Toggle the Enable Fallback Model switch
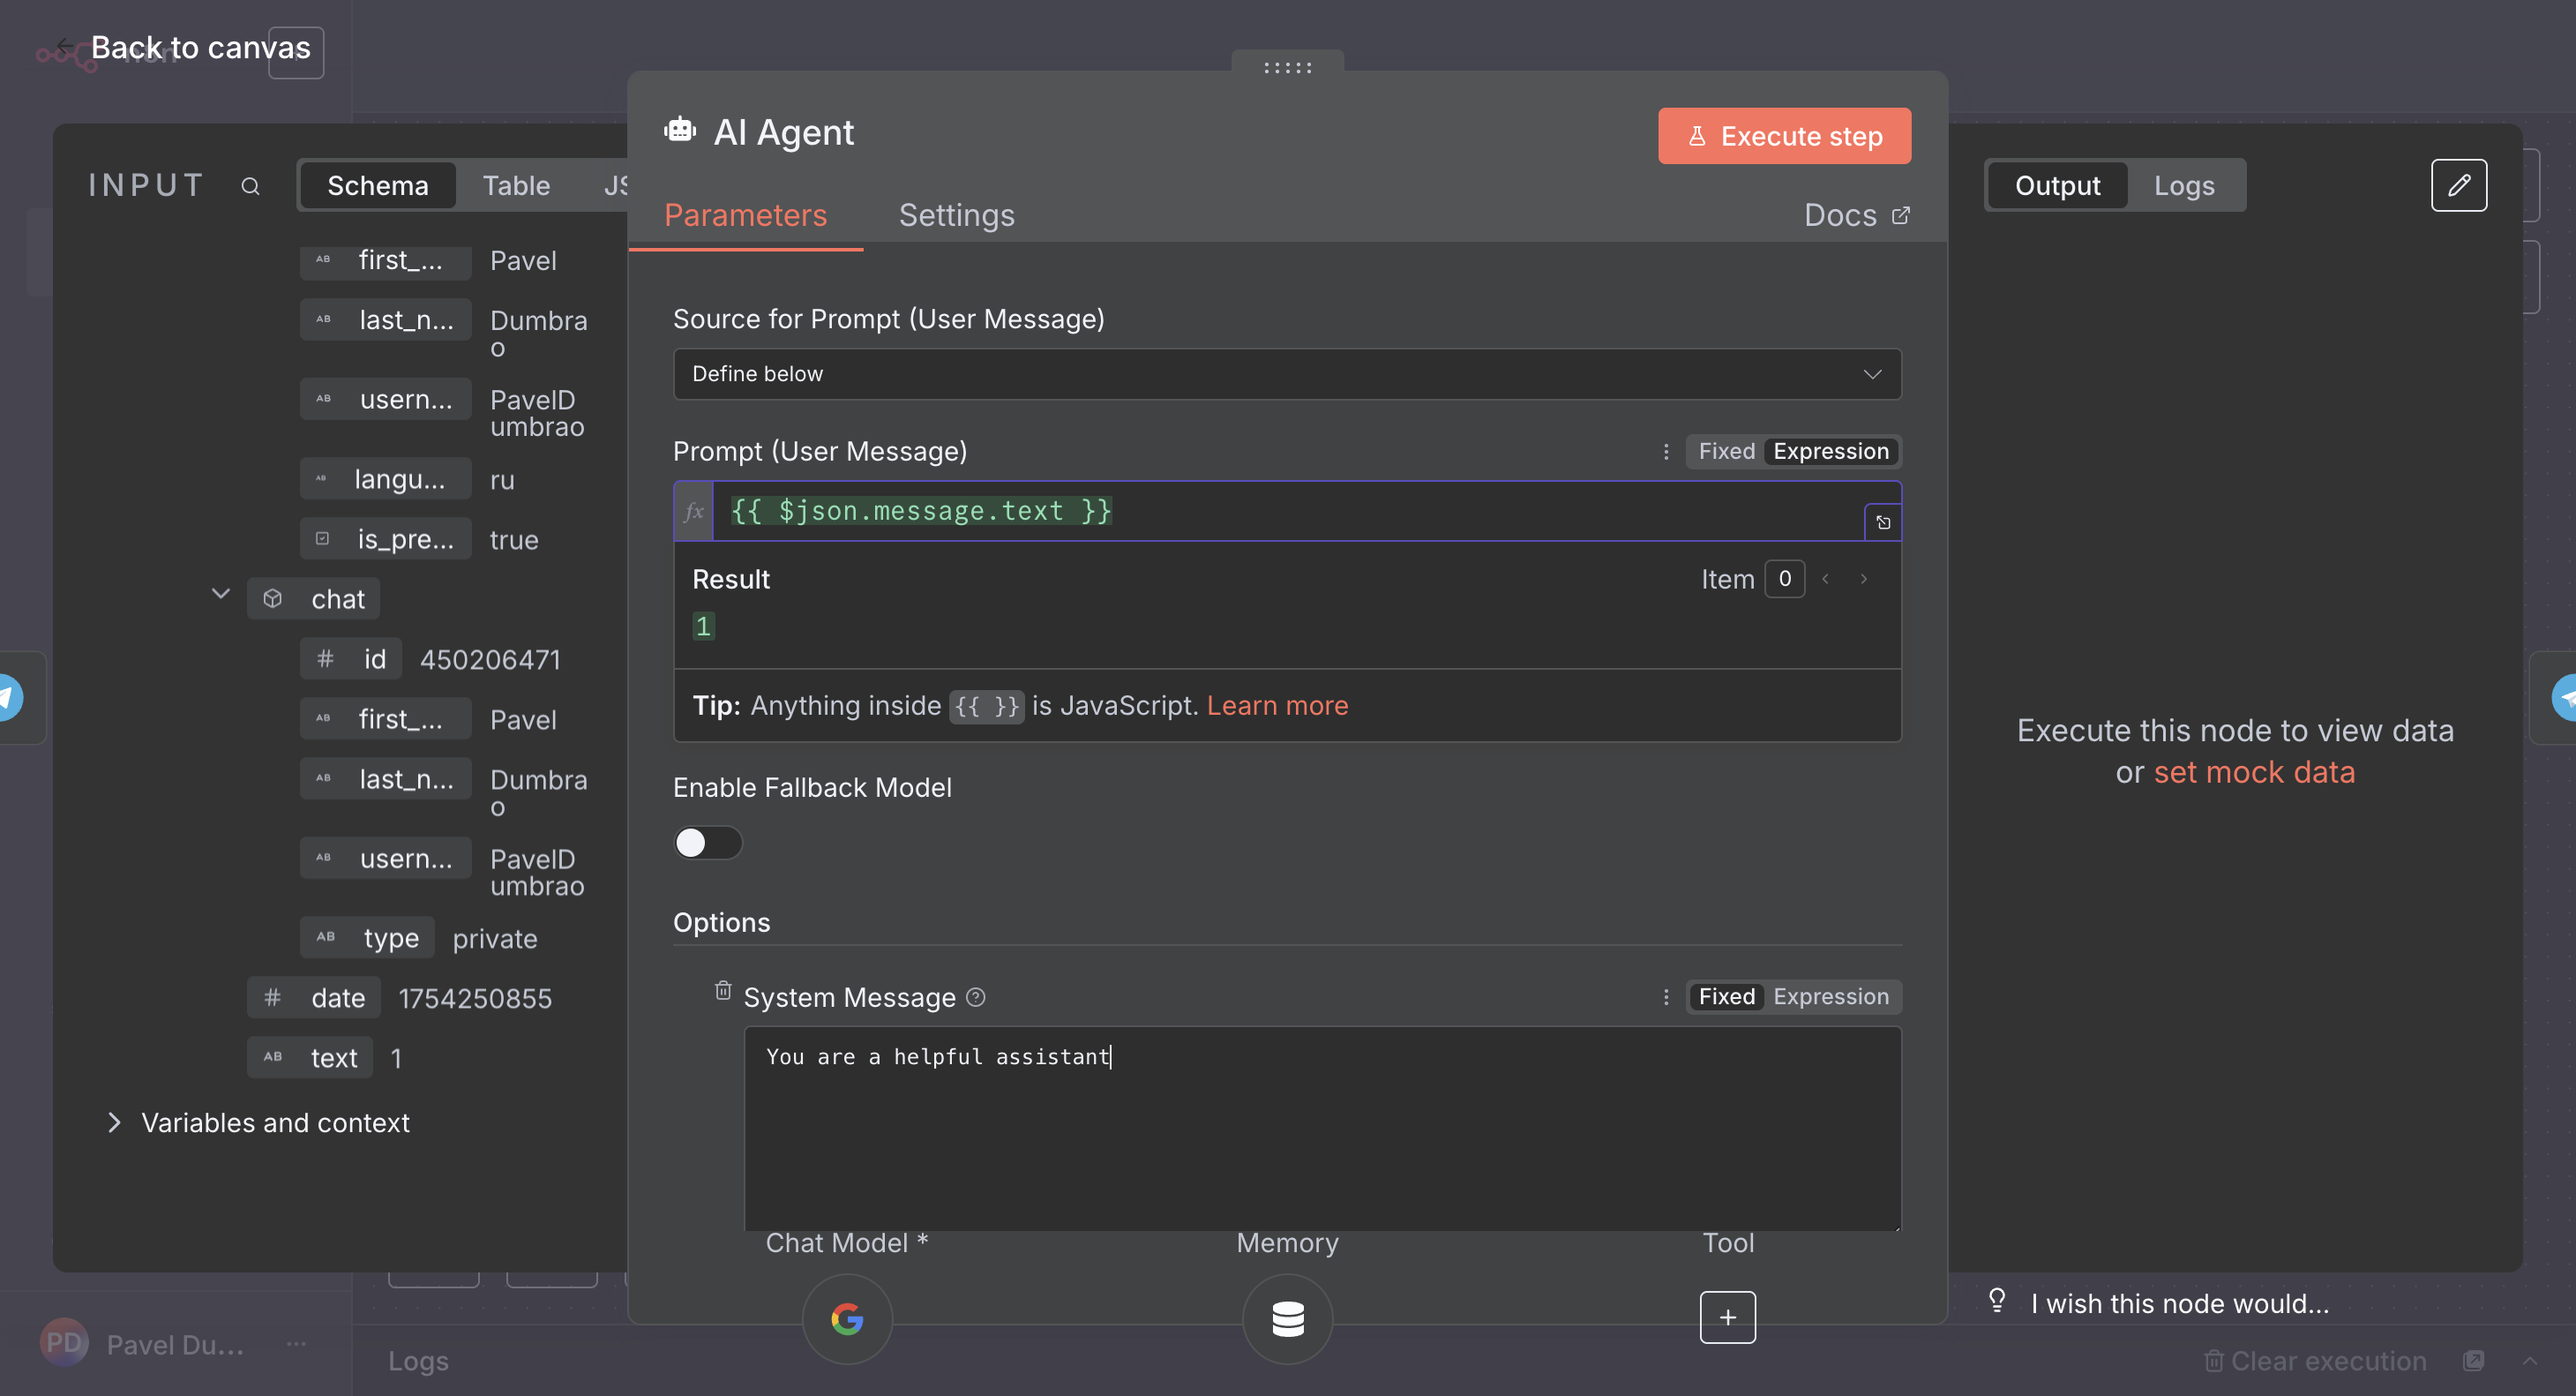Image resolution: width=2576 pixels, height=1396 pixels. 707,842
